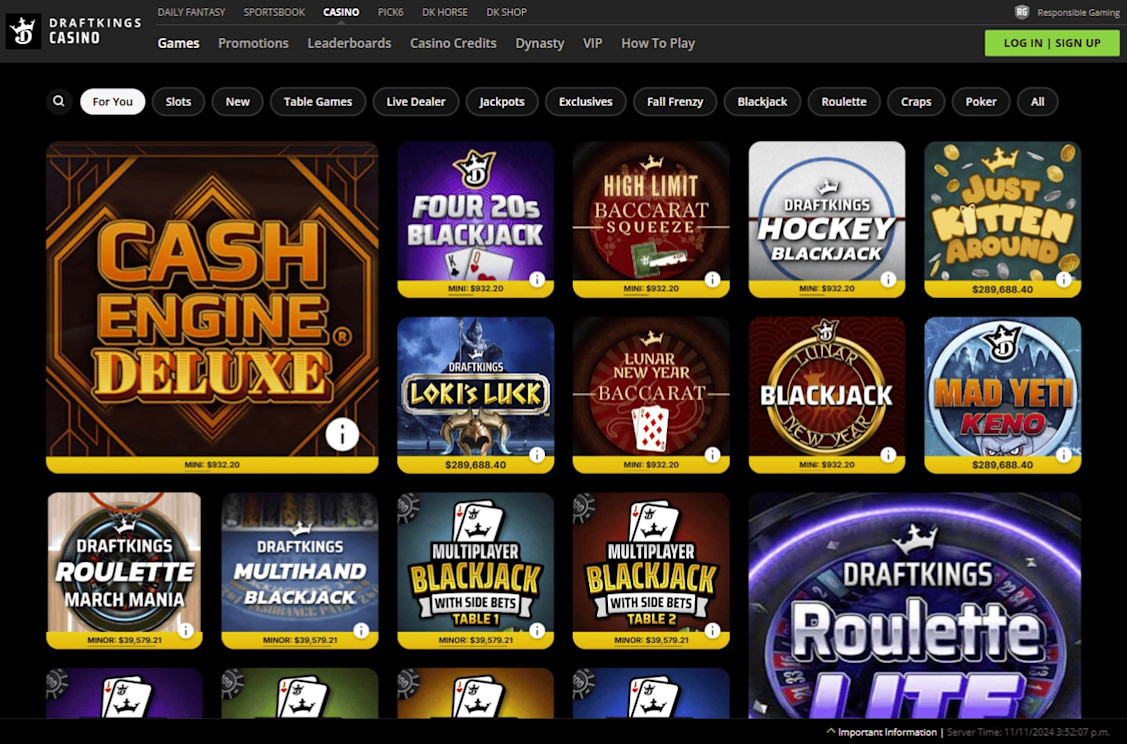The width and height of the screenshot is (1127, 744).
Task: Show info for High Limit Baccarat Squeeze
Action: pos(712,280)
